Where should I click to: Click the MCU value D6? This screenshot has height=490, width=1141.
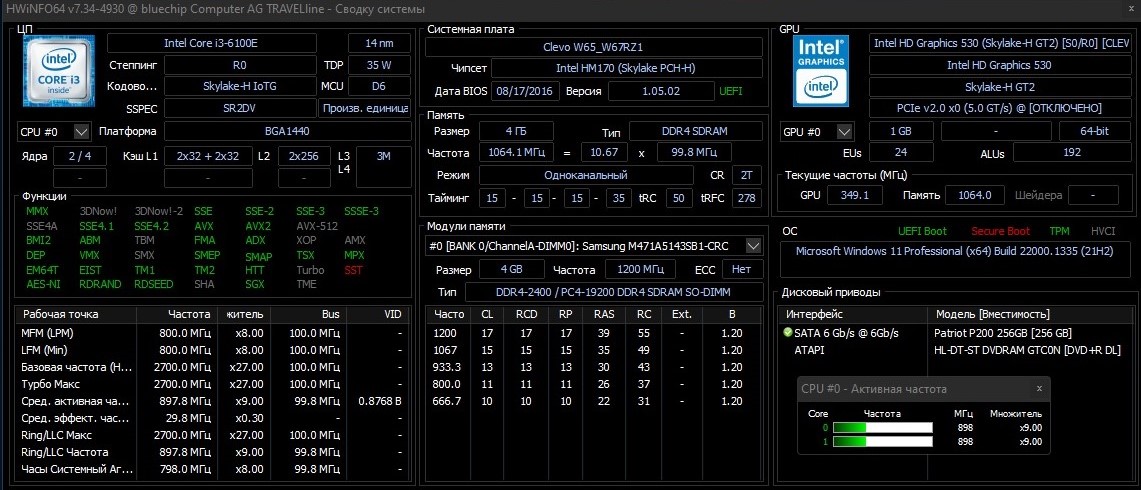pyautogui.click(x=378, y=86)
